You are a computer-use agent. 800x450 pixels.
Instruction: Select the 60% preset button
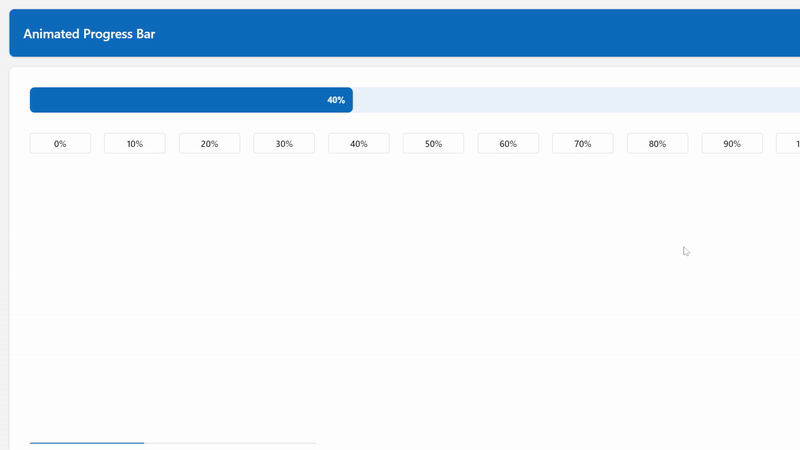pyautogui.click(x=508, y=143)
